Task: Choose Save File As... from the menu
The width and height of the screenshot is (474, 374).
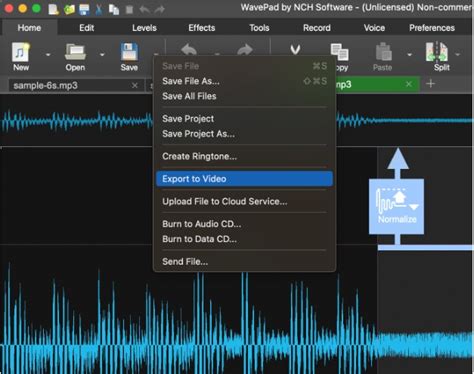Action: pyautogui.click(x=244, y=81)
